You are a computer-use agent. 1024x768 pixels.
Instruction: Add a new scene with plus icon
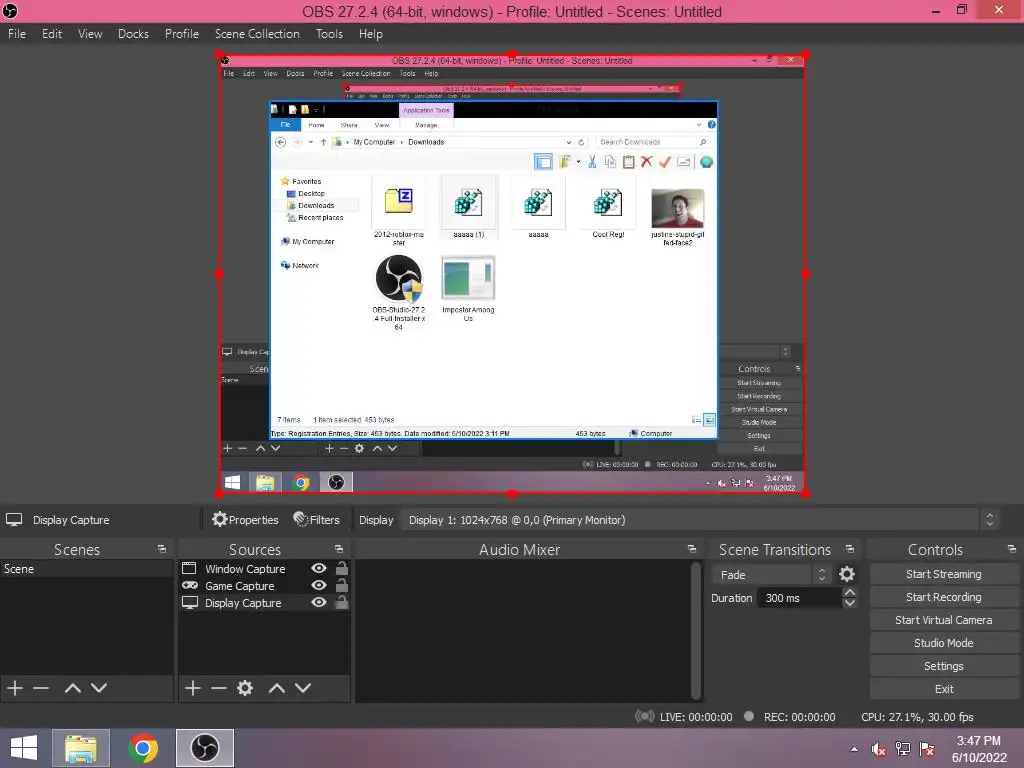click(15, 688)
